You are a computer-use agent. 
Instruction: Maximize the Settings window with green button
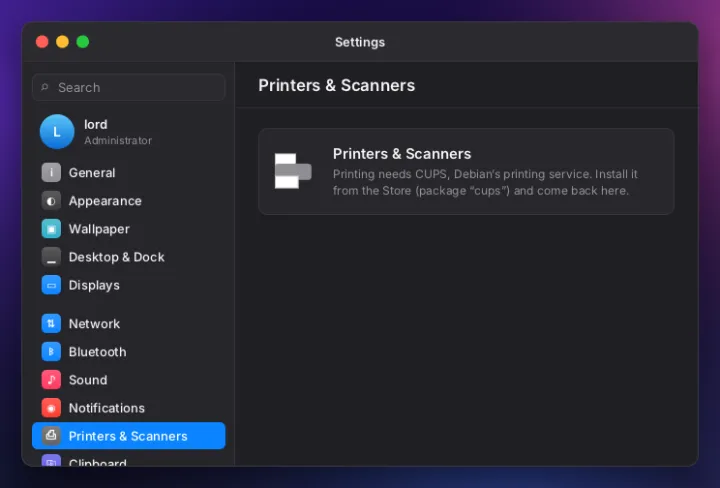pyautogui.click(x=83, y=42)
